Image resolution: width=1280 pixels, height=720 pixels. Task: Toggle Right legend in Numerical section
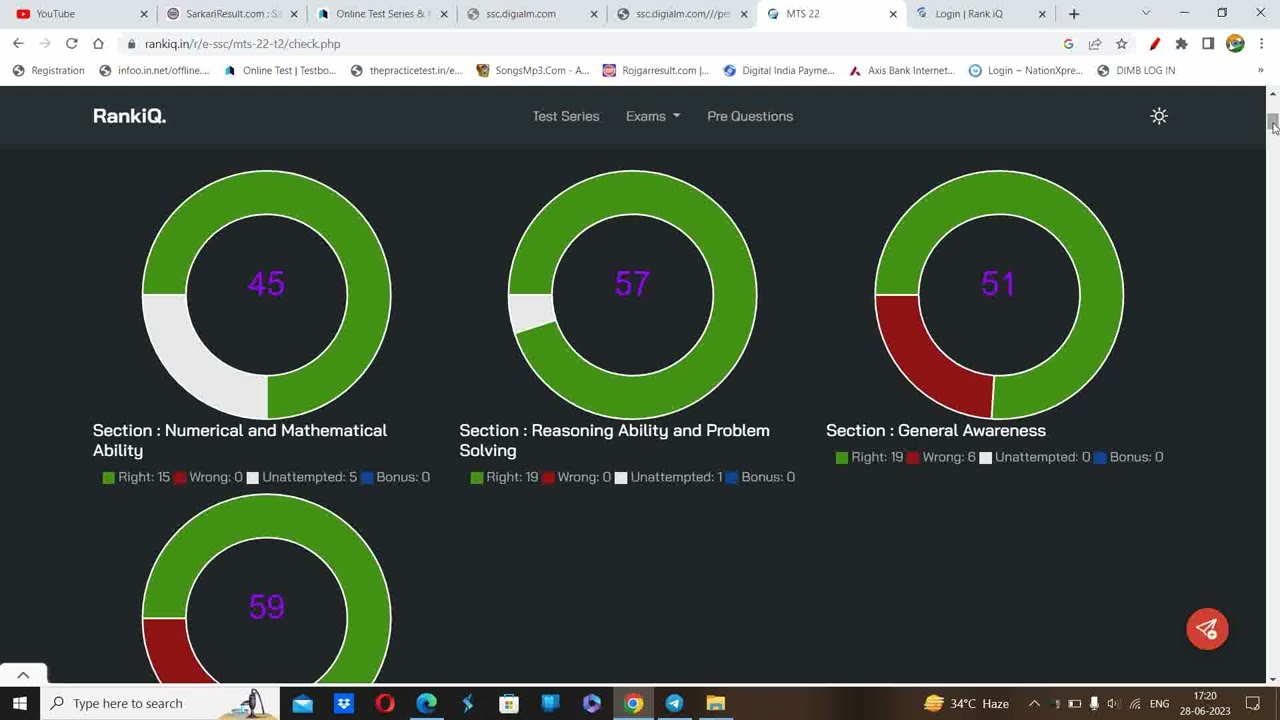[136, 477]
